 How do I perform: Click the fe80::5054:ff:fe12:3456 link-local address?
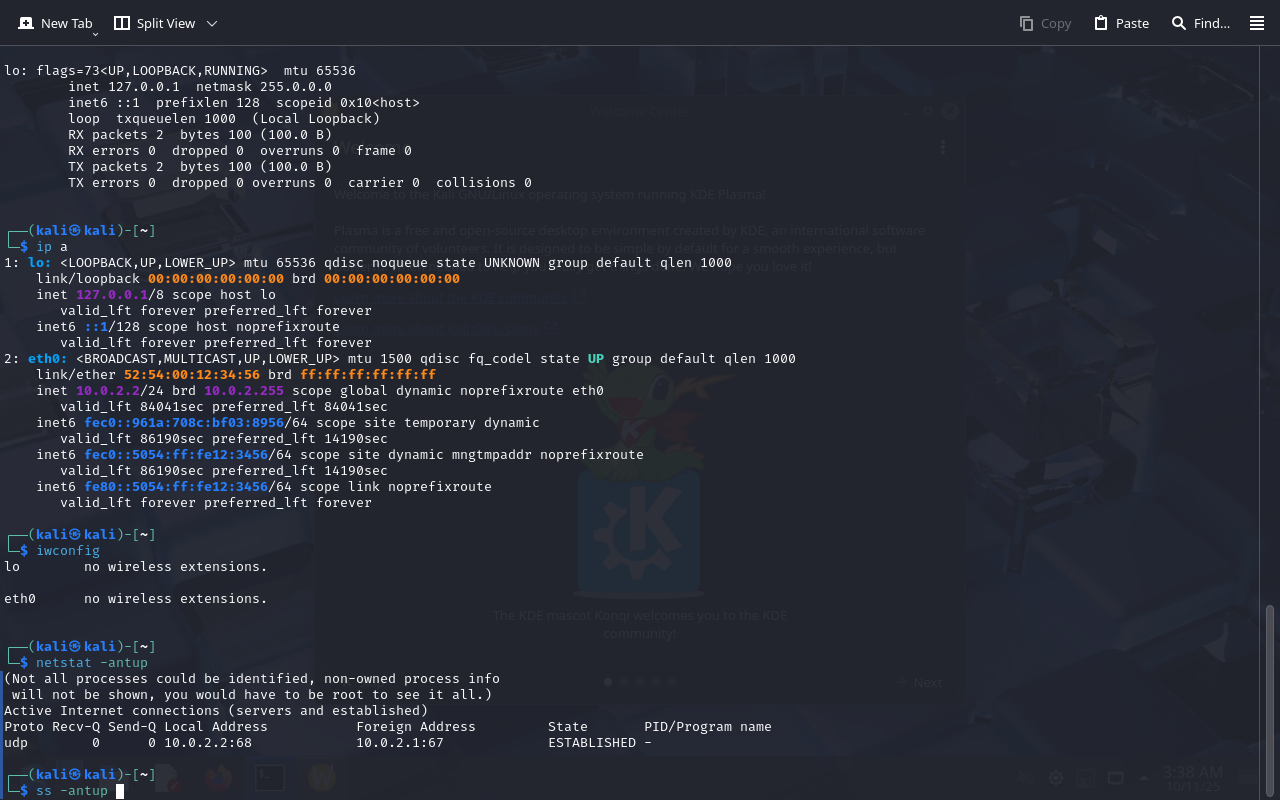[175, 487]
